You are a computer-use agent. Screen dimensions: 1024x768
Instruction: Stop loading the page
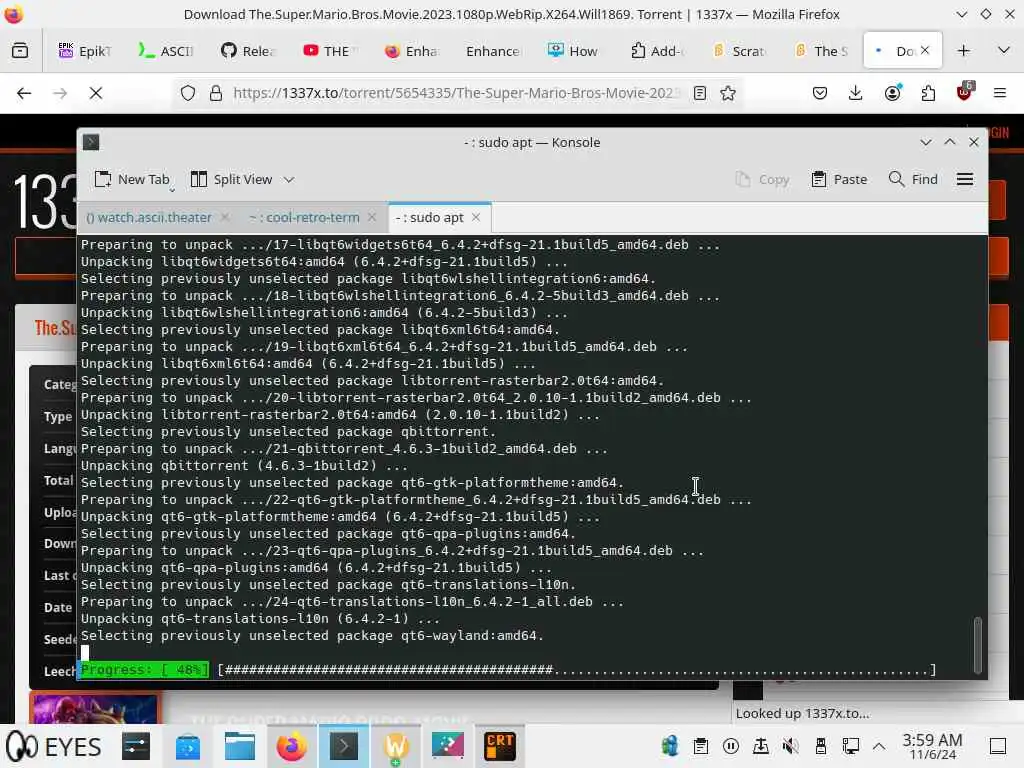96,93
